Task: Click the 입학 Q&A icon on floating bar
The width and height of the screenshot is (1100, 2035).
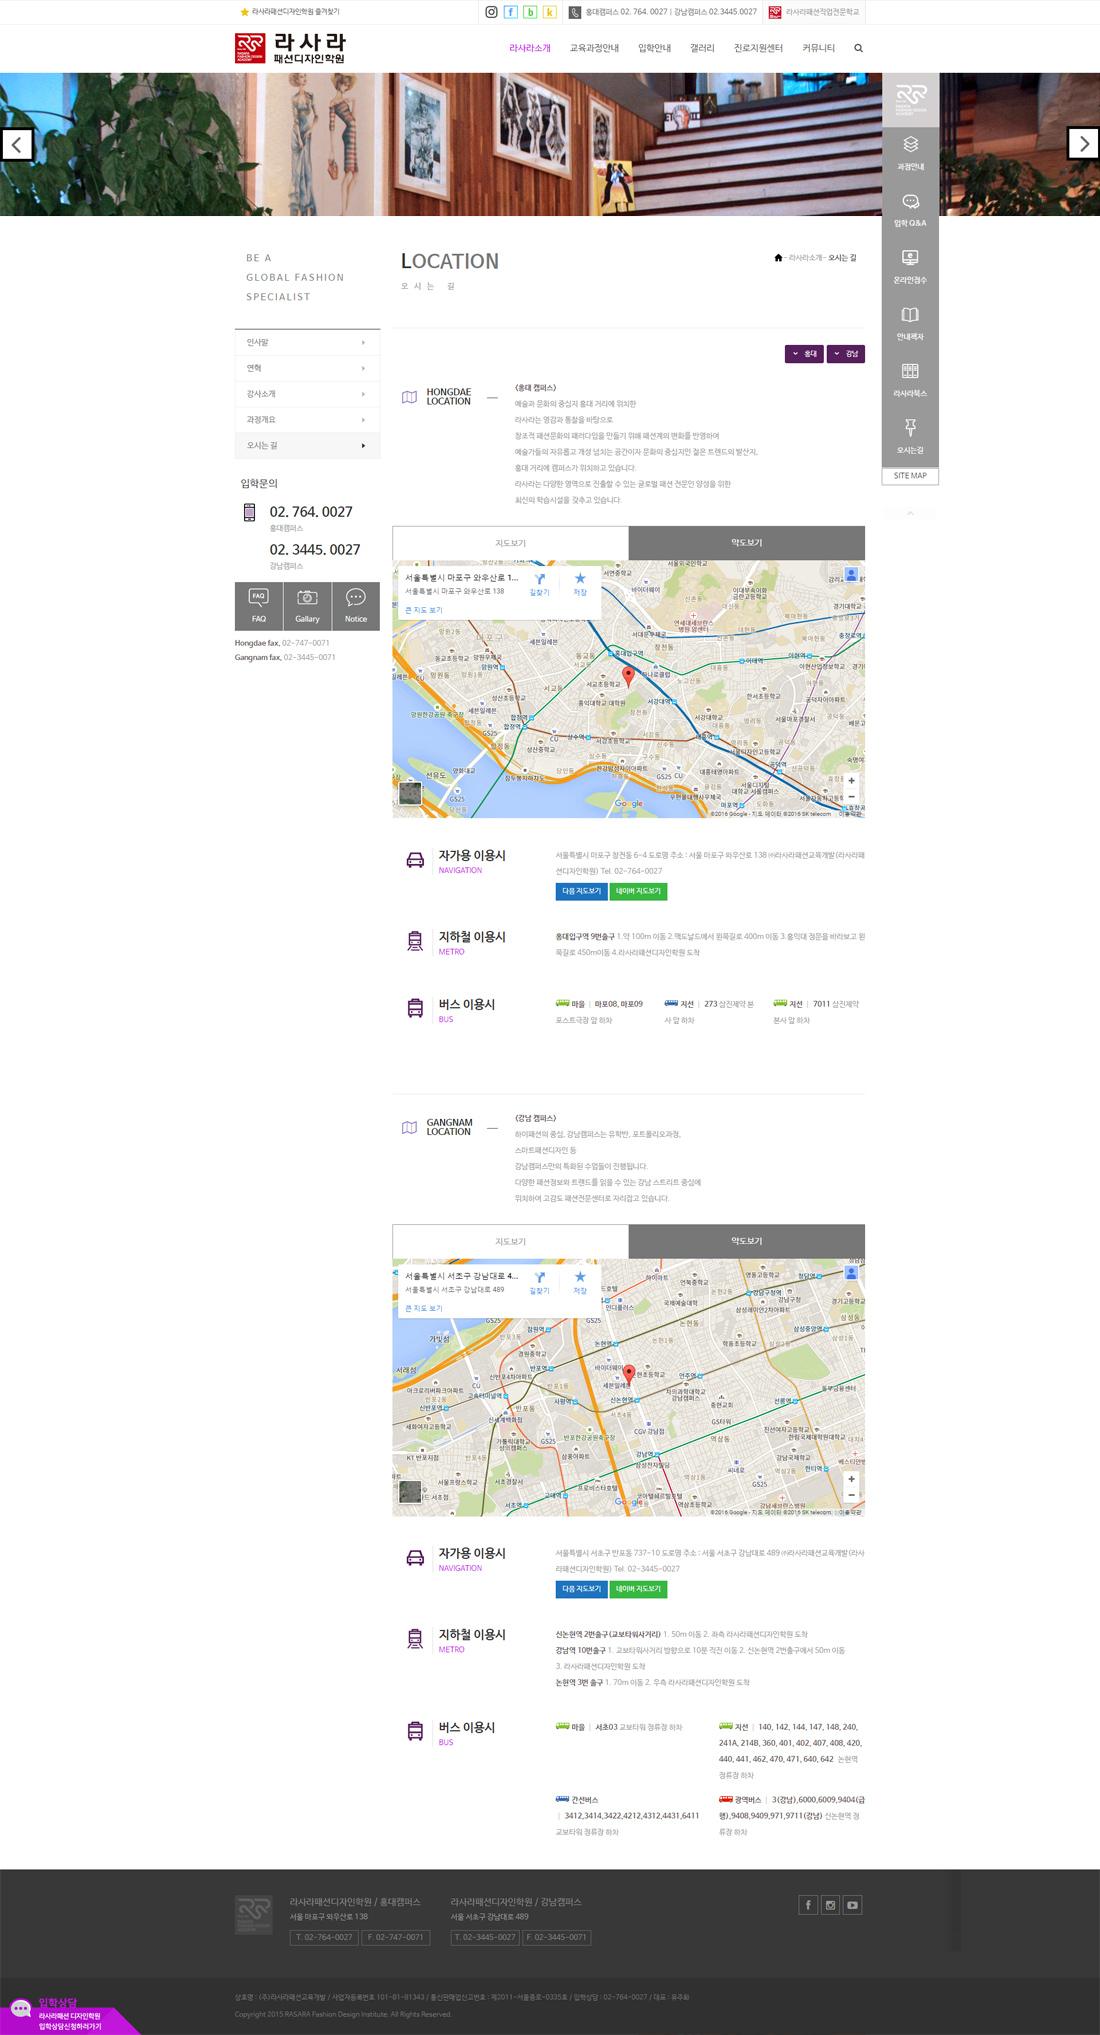Action: [x=910, y=212]
